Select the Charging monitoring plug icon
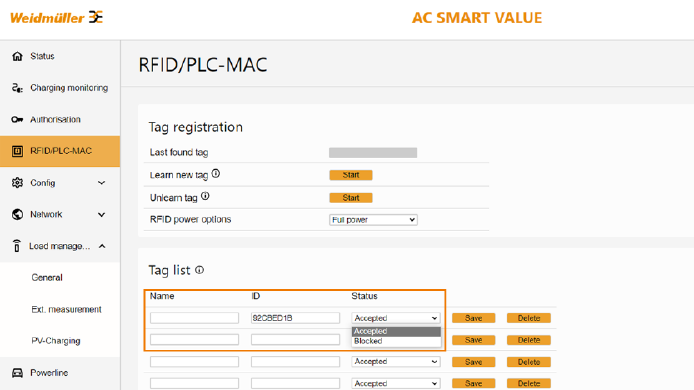Screen dimensions: 694x390 [17, 88]
